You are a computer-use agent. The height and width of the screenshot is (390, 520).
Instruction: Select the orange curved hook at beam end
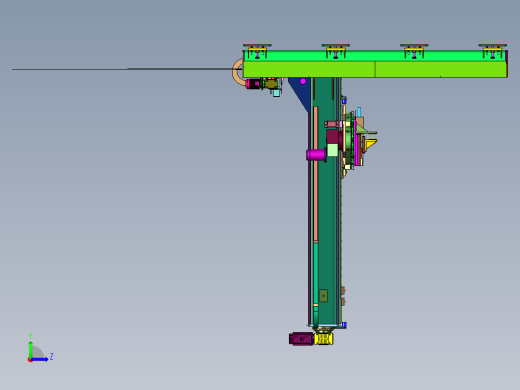(x=238, y=72)
